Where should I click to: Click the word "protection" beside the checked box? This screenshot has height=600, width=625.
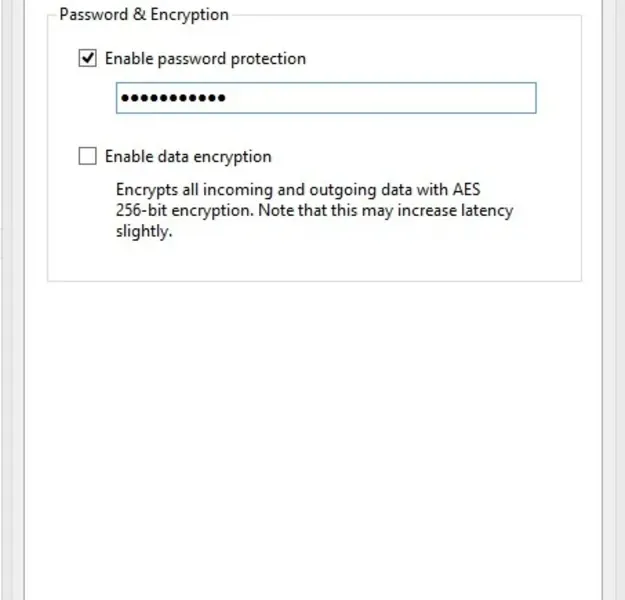(268, 59)
